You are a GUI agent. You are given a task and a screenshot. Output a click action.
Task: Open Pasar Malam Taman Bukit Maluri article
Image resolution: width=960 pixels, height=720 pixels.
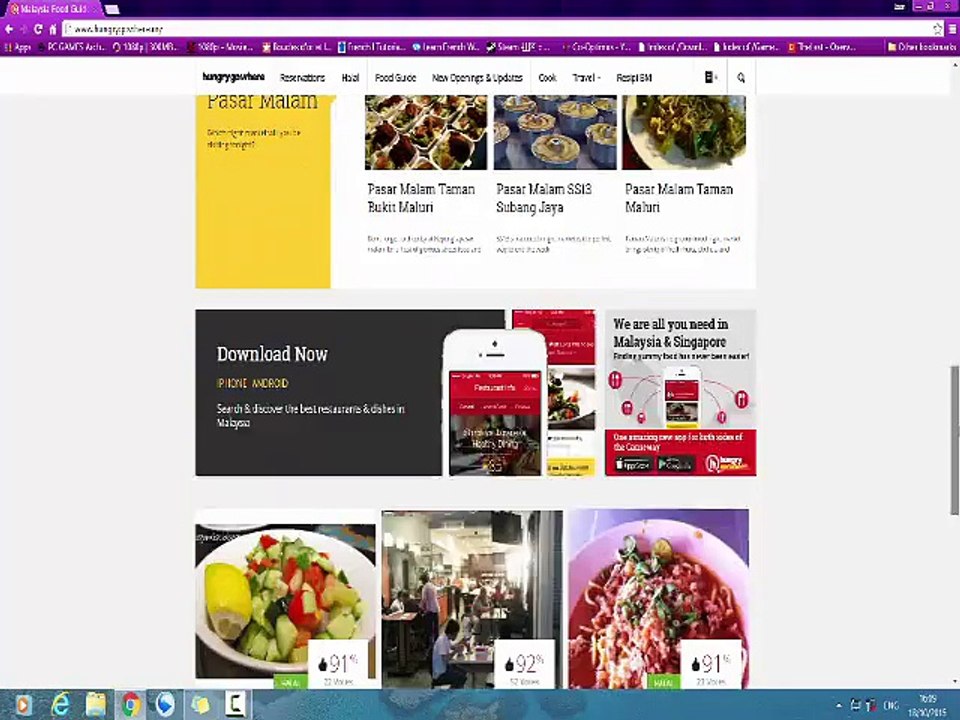click(421, 198)
